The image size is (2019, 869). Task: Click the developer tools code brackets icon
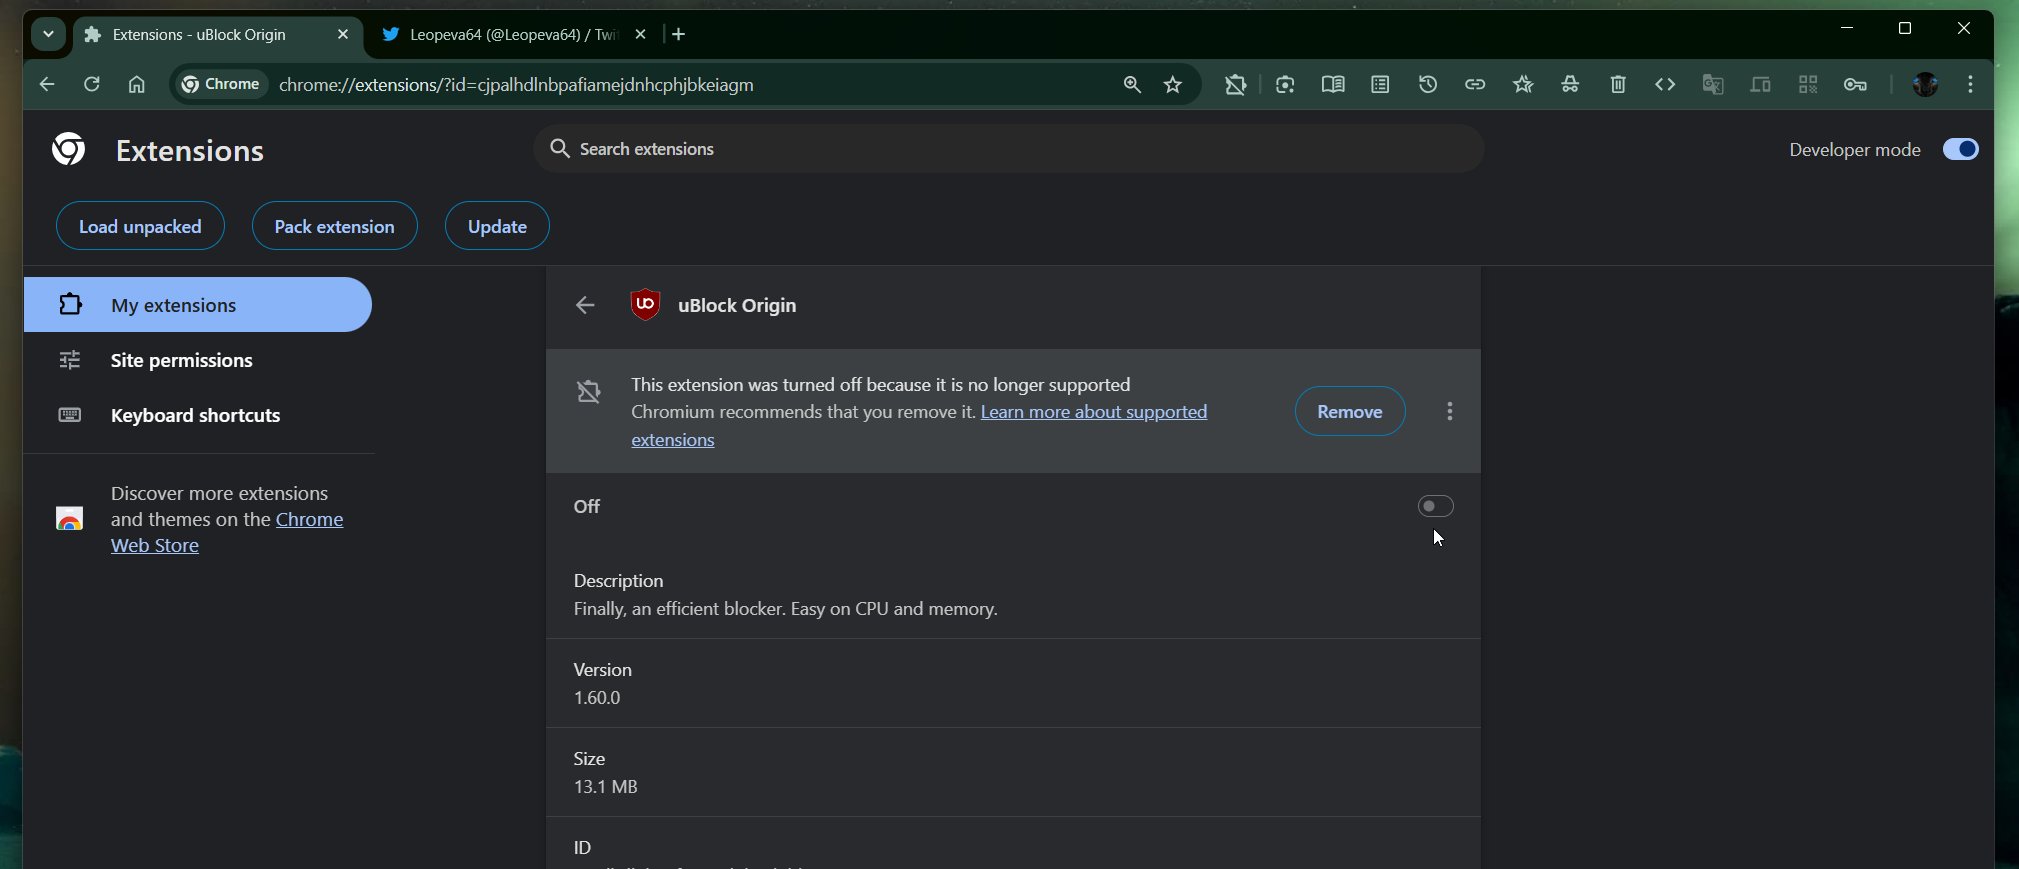click(x=1665, y=85)
